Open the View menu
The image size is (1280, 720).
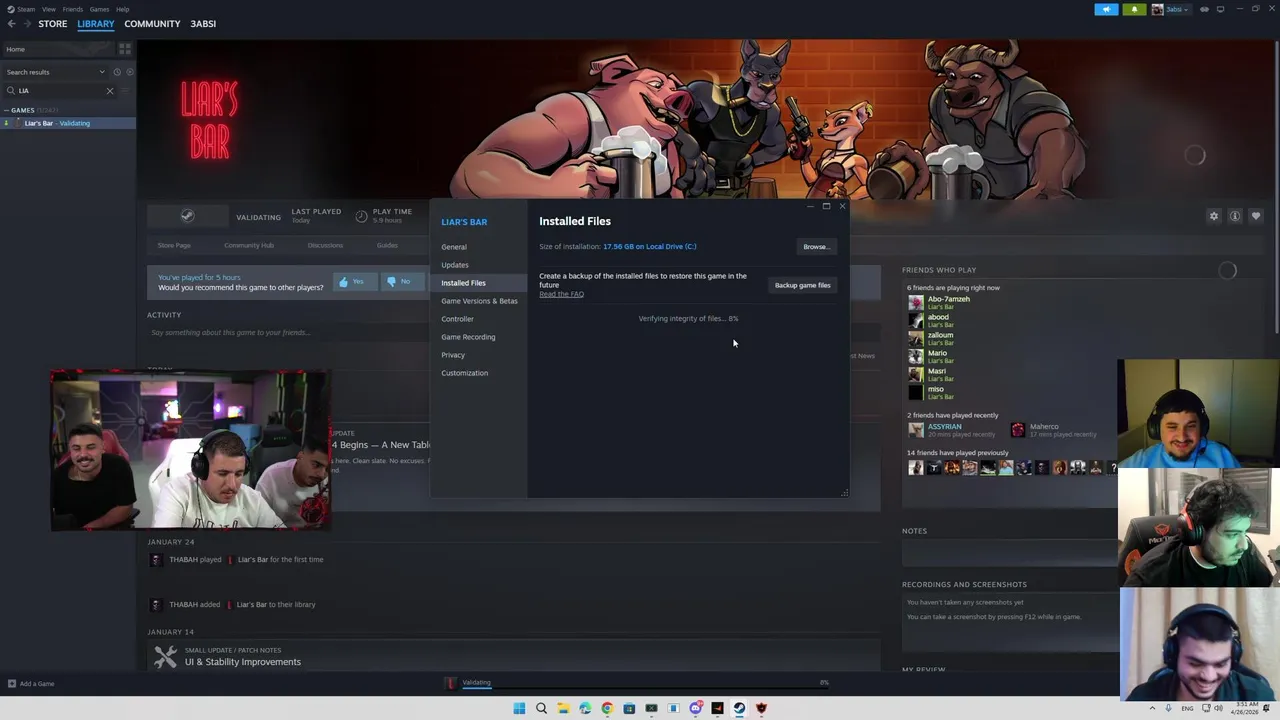click(x=48, y=9)
